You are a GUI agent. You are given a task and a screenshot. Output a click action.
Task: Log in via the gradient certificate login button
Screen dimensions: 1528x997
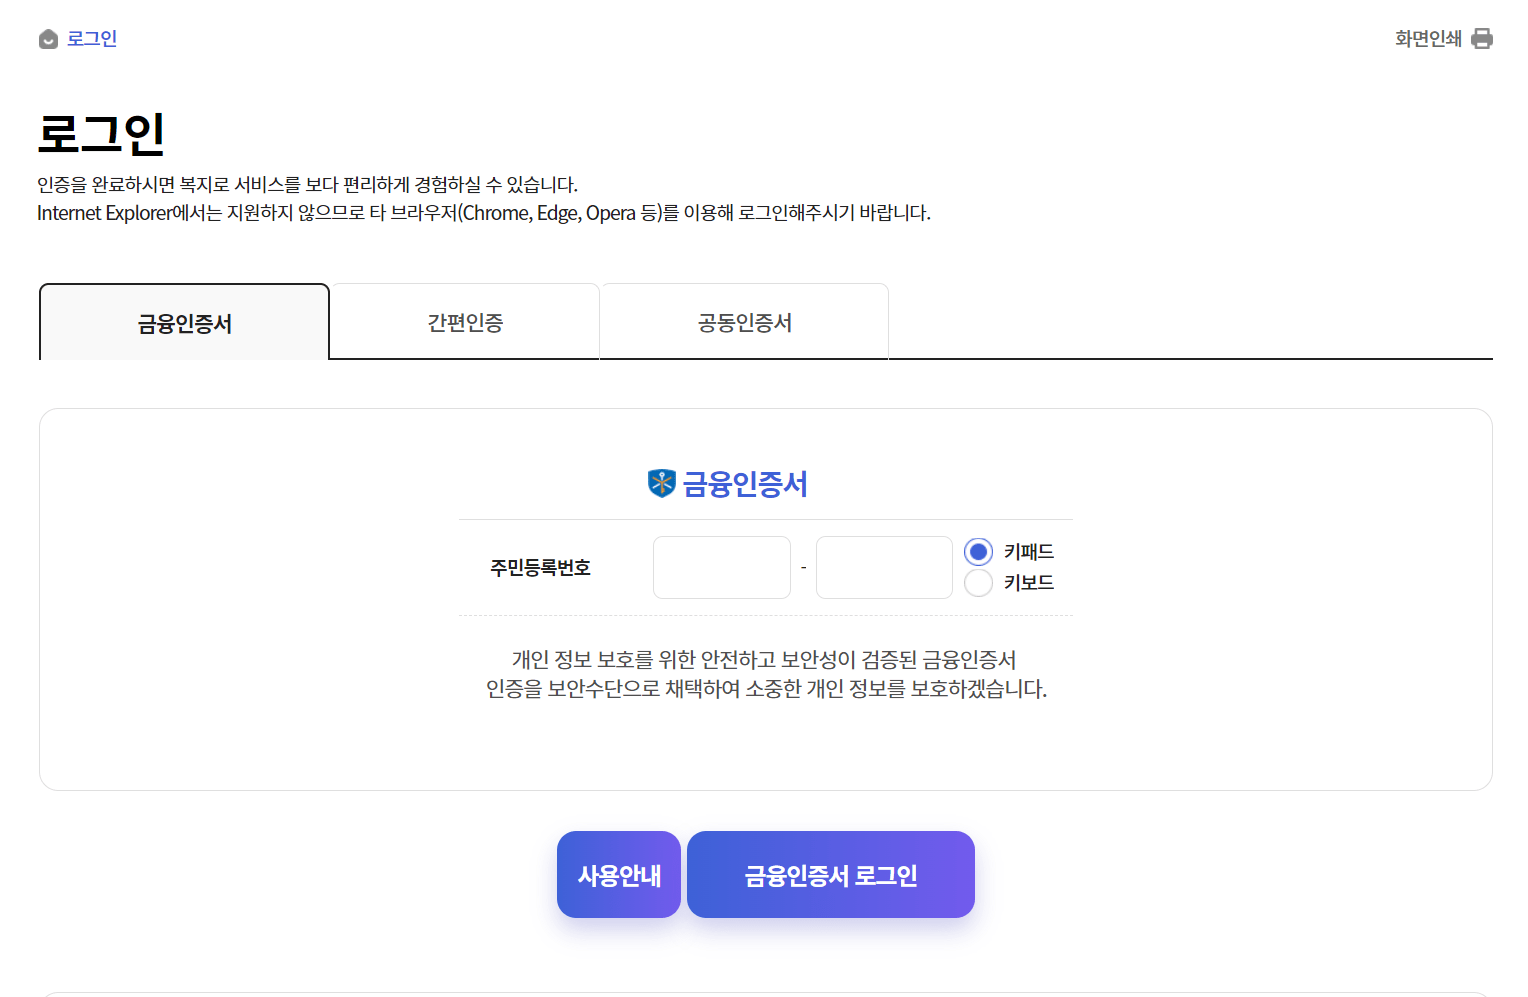pos(830,873)
